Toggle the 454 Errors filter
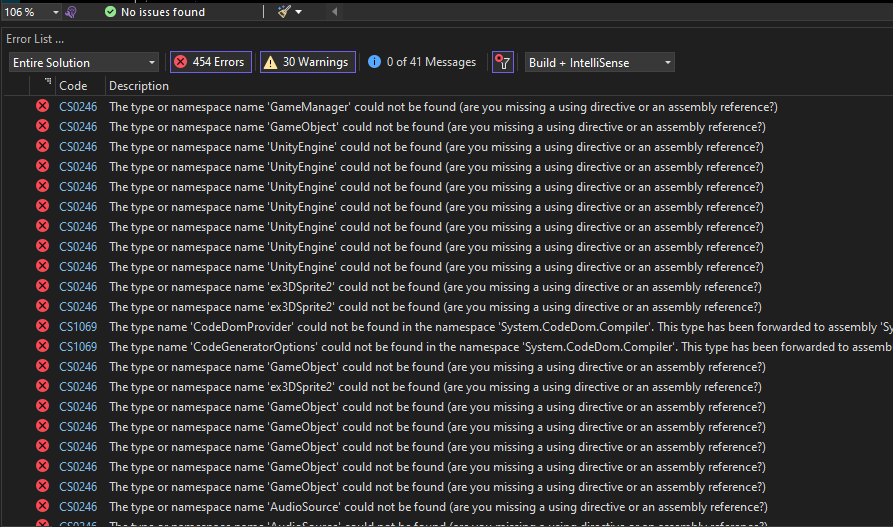Screen dimensions: 893x527 pos(210,62)
